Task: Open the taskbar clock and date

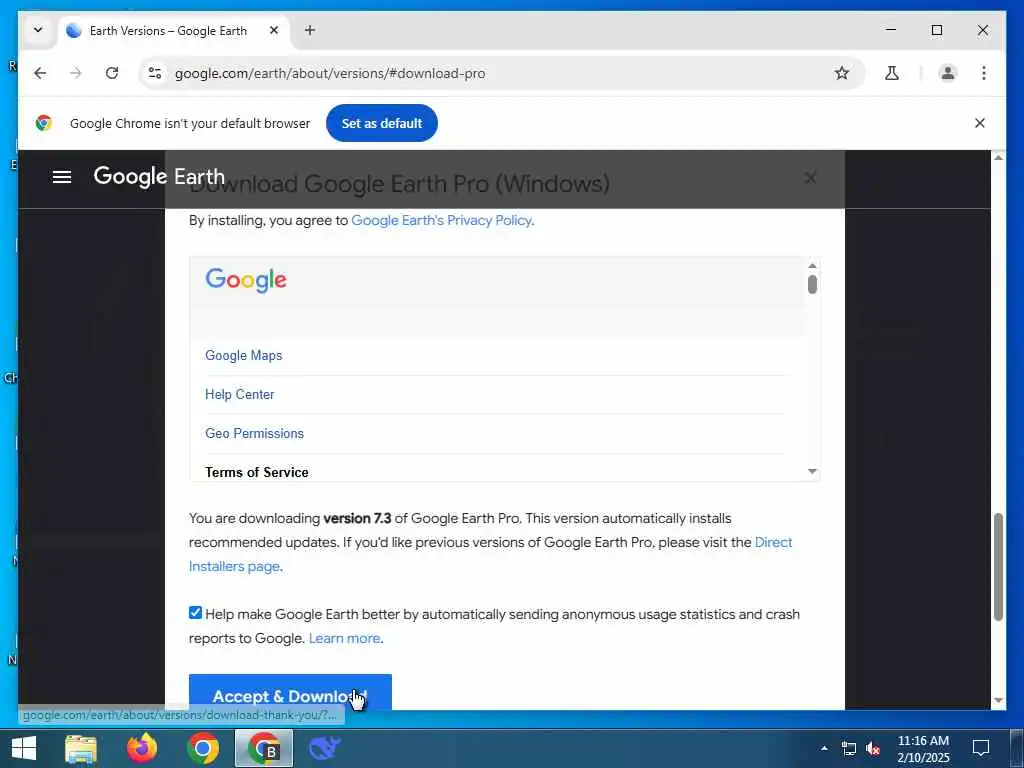Action: (x=923, y=749)
